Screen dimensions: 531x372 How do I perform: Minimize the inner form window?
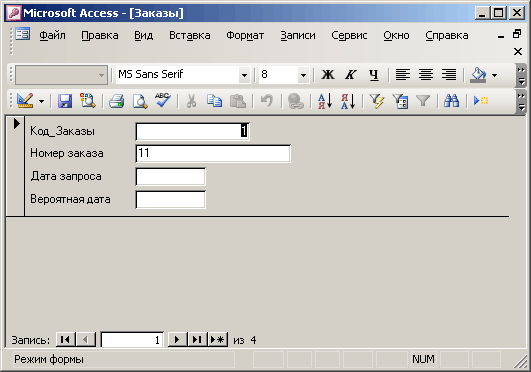[x=501, y=37]
